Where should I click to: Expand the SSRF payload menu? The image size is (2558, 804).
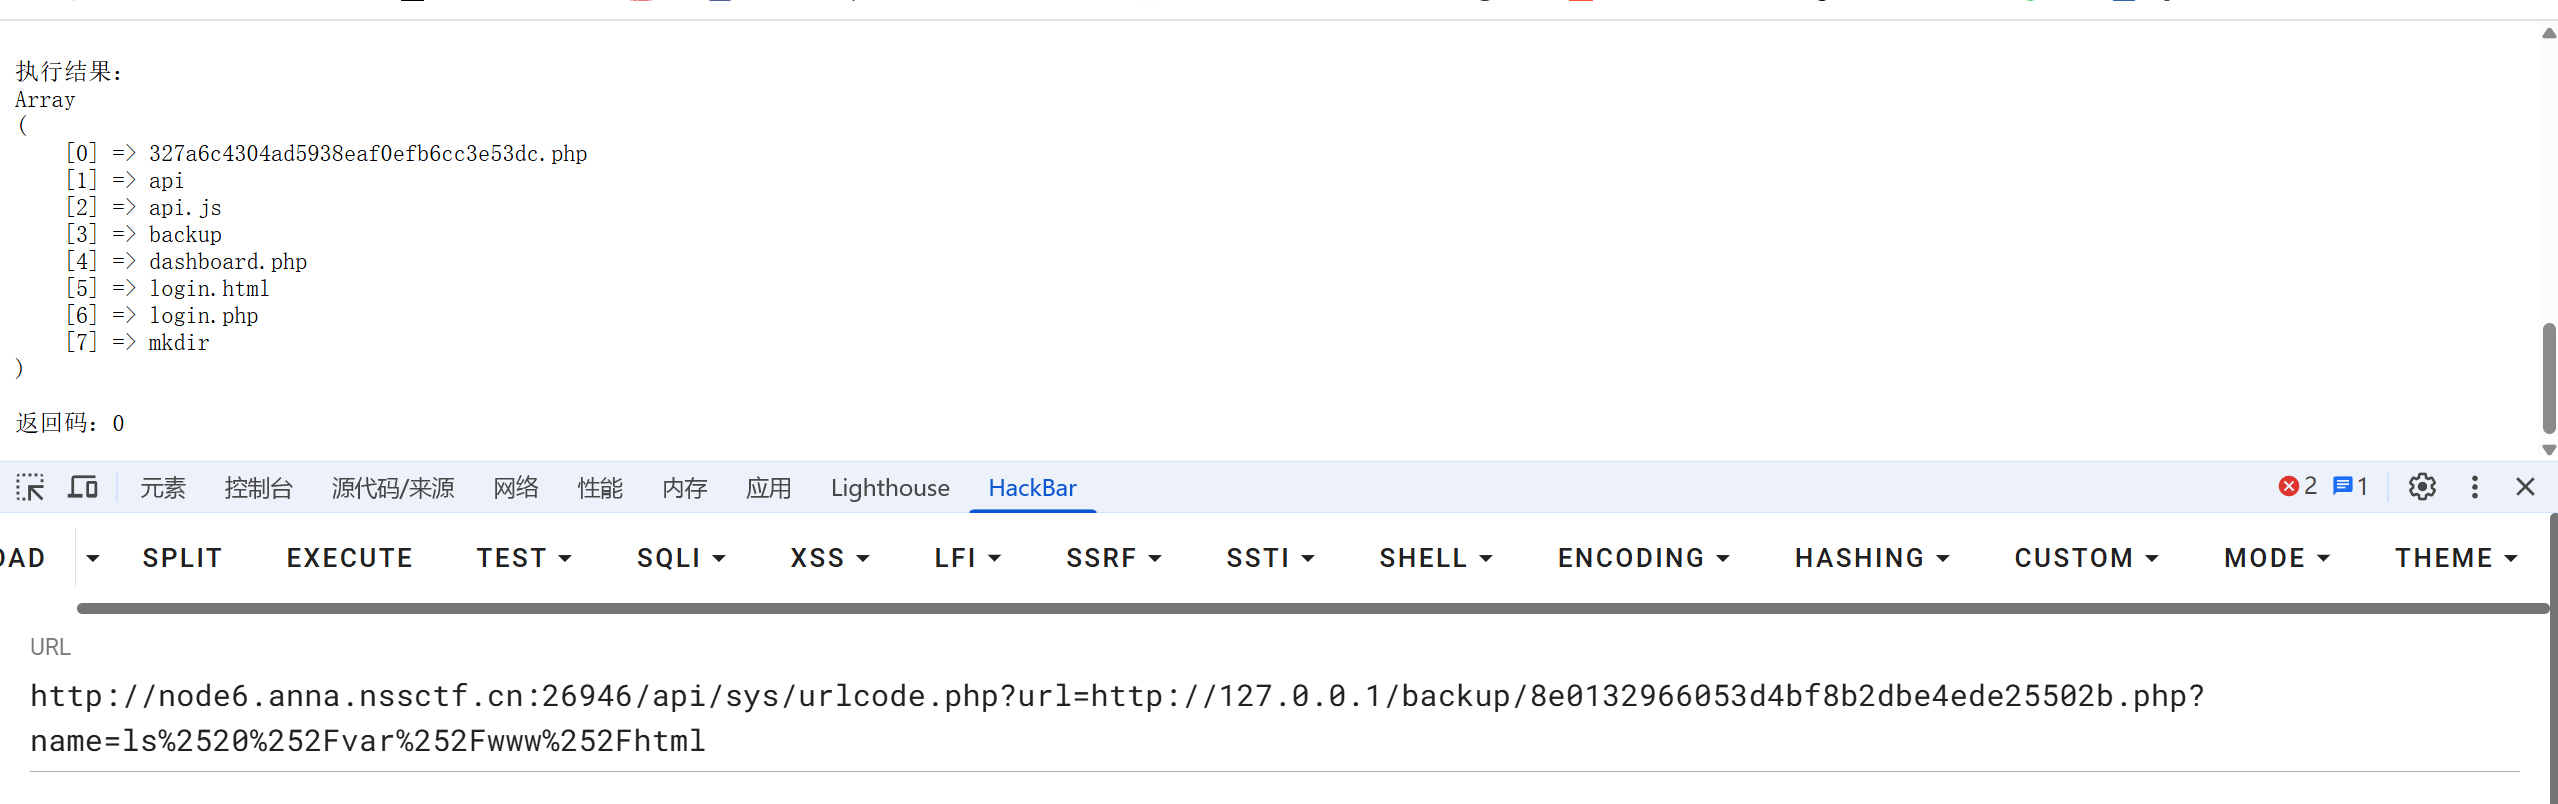[1113, 558]
